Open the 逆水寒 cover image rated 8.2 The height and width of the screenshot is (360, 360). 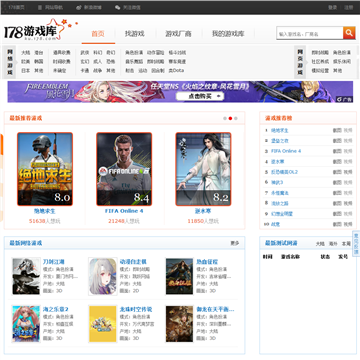pyautogui.click(x=203, y=169)
